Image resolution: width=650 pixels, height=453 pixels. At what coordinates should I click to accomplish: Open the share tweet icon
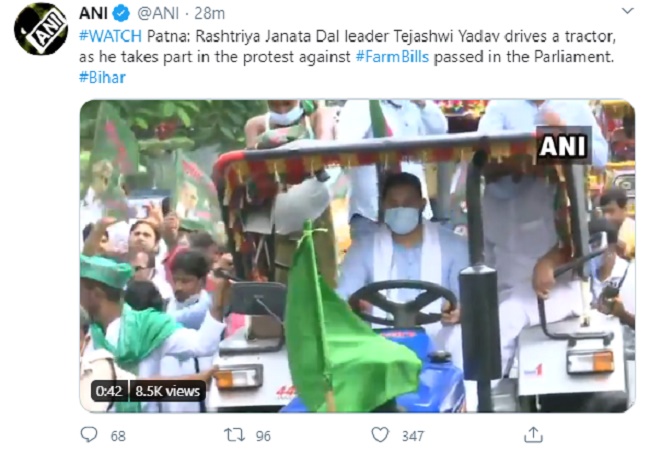[533, 435]
